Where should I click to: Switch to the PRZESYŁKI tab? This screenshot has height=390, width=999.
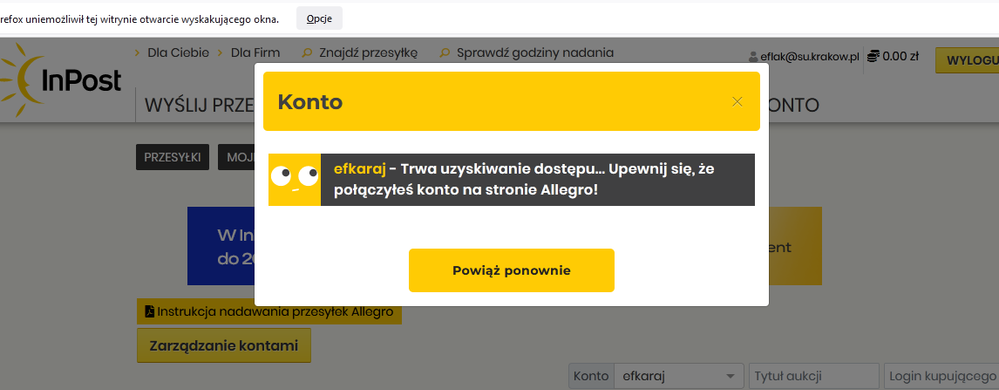click(173, 157)
